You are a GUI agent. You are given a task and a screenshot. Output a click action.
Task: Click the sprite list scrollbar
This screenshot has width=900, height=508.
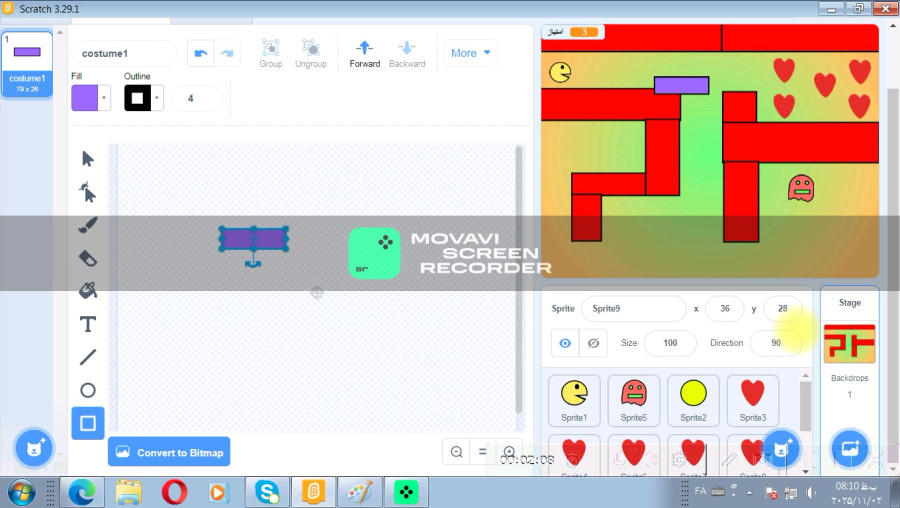click(805, 406)
